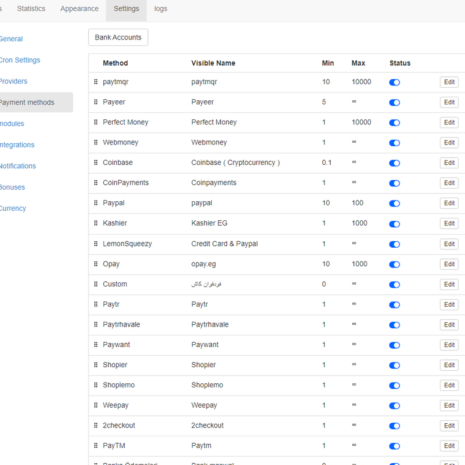Edit the 2checkout payment method
The width and height of the screenshot is (465, 465).
449,426
